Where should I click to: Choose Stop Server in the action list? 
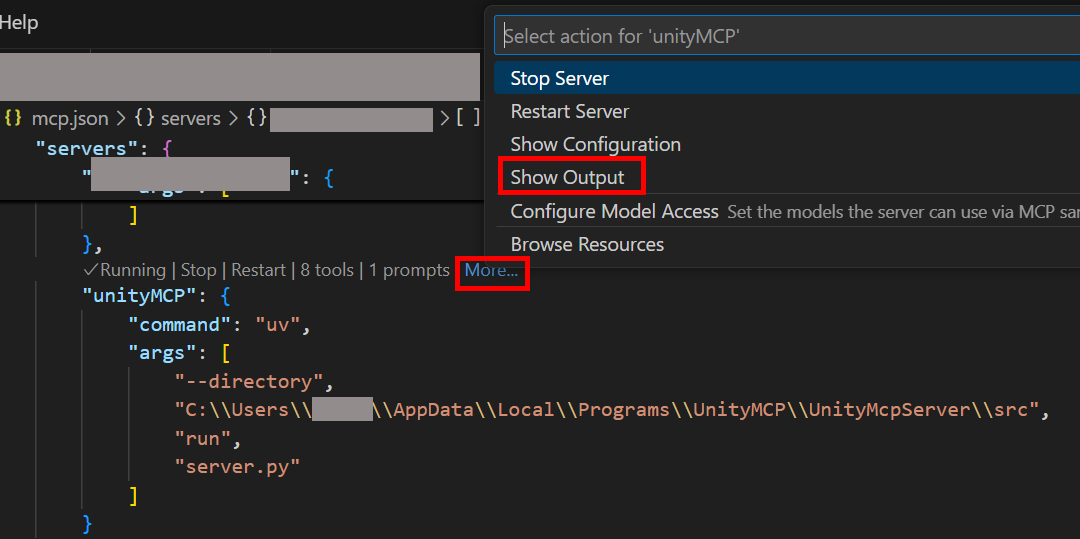click(x=559, y=78)
